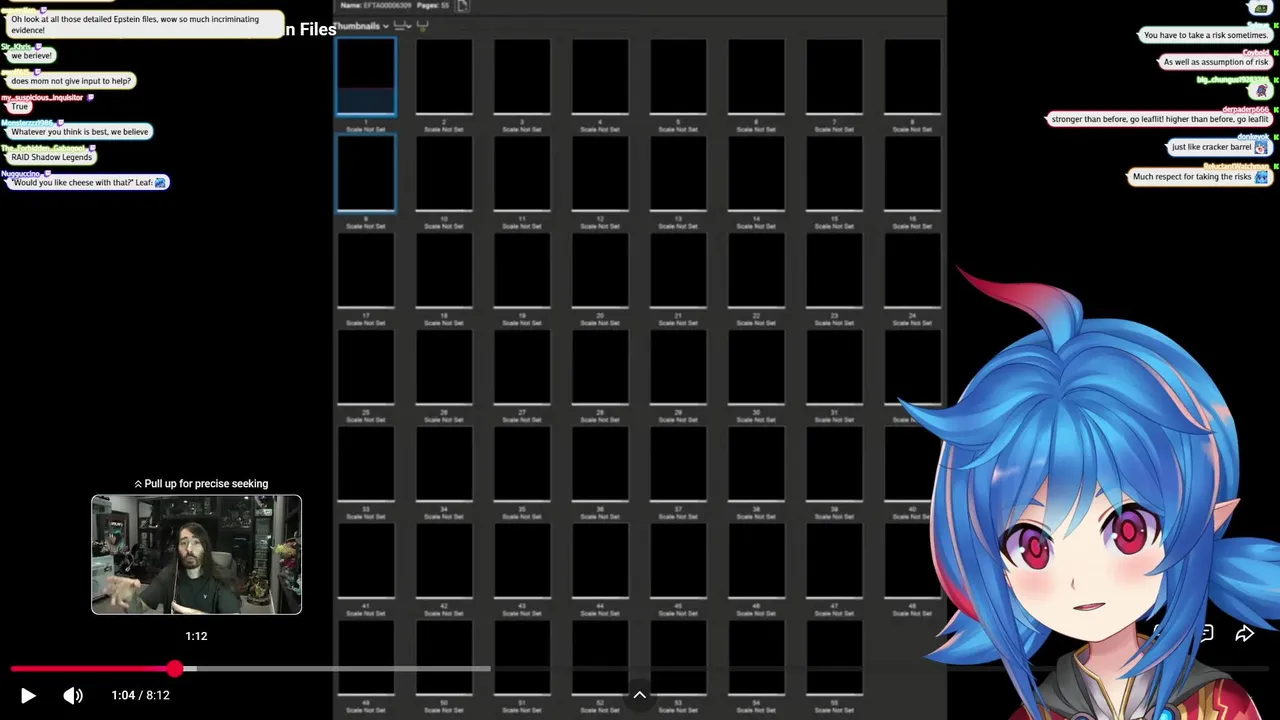The height and width of the screenshot is (720, 1280).
Task: Click the thumbnail size icon beside Thumbnails
Action: click(x=402, y=26)
